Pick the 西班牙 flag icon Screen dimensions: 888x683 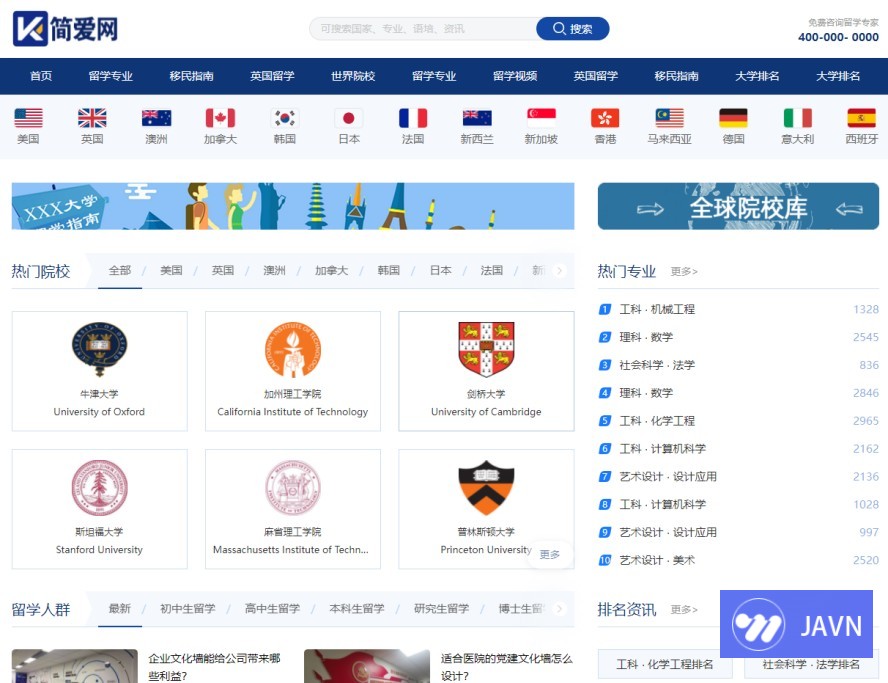(862, 118)
